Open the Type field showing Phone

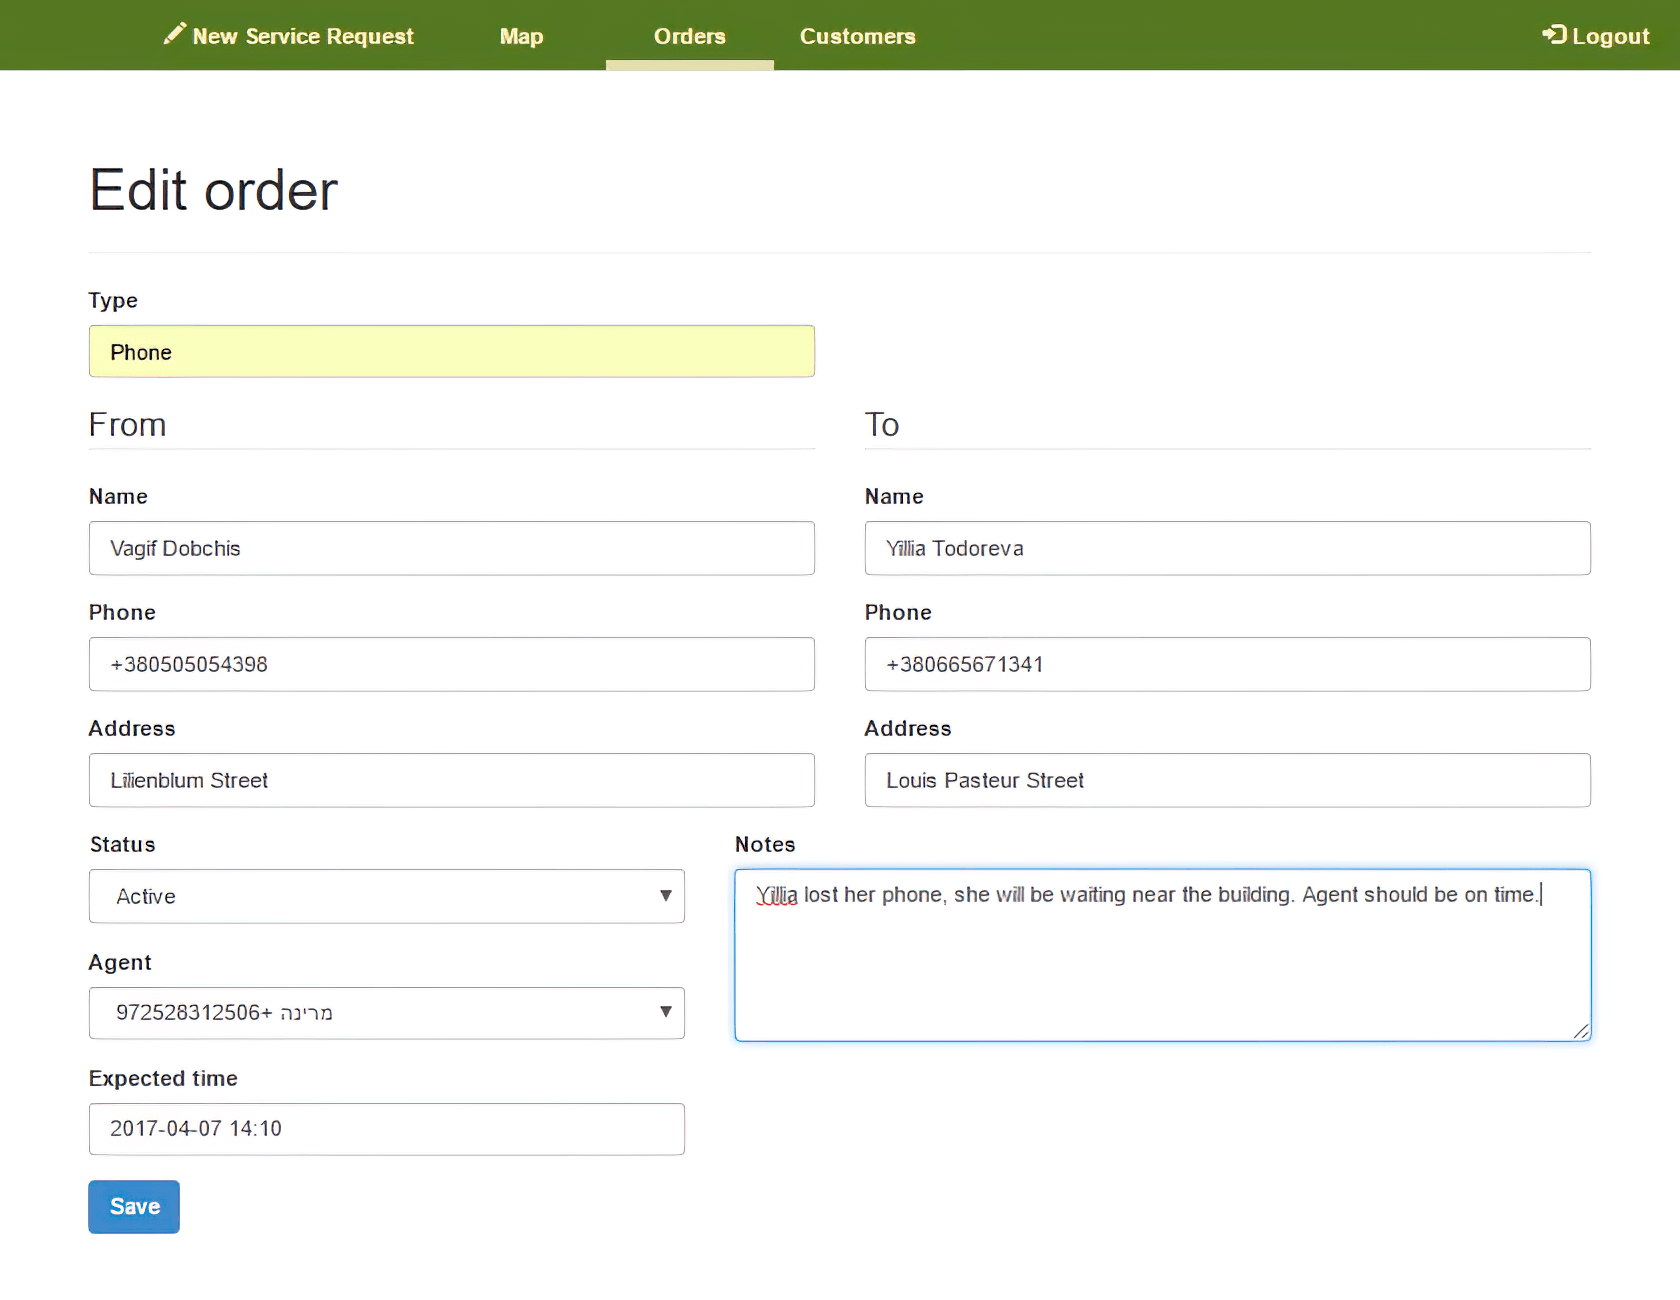(x=451, y=352)
